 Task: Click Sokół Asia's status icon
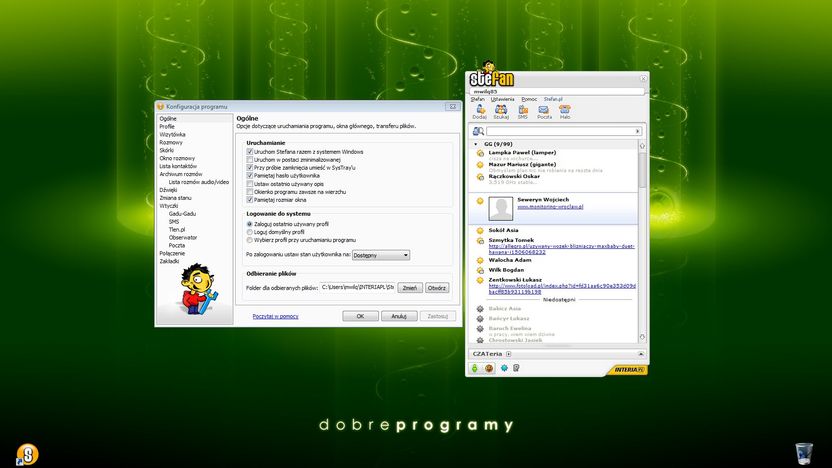tap(480, 231)
